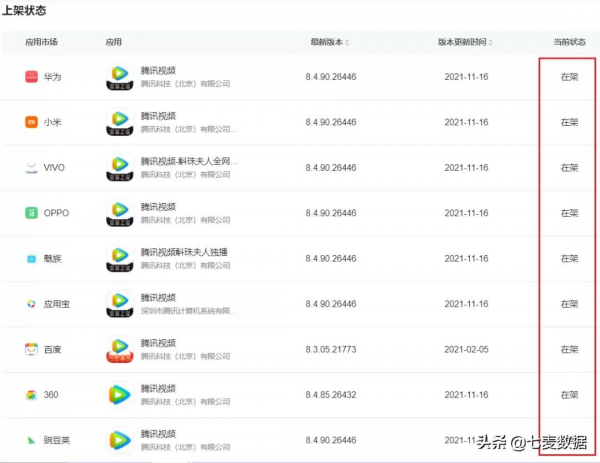Open 腾讯视频 app name in 华为 row

(158, 70)
